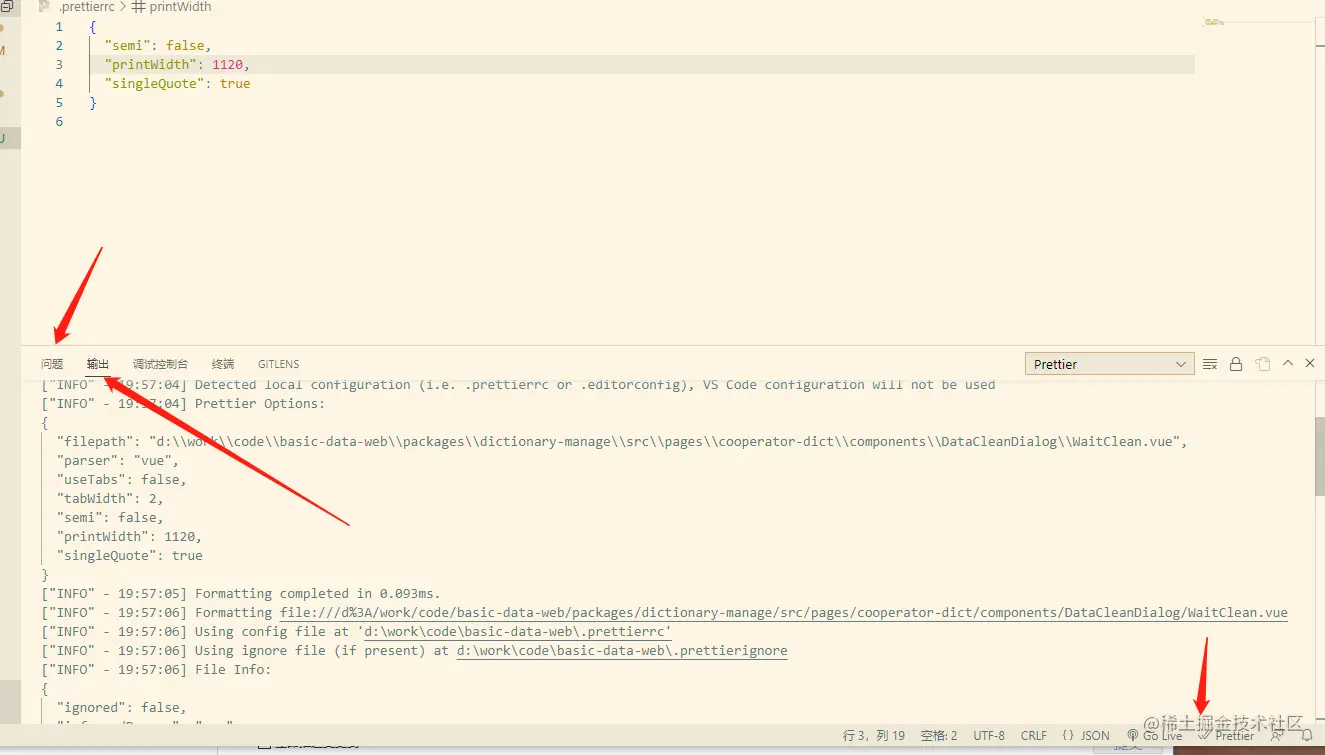
Task: Open notifications bell in status bar
Action: [x=1306, y=736]
